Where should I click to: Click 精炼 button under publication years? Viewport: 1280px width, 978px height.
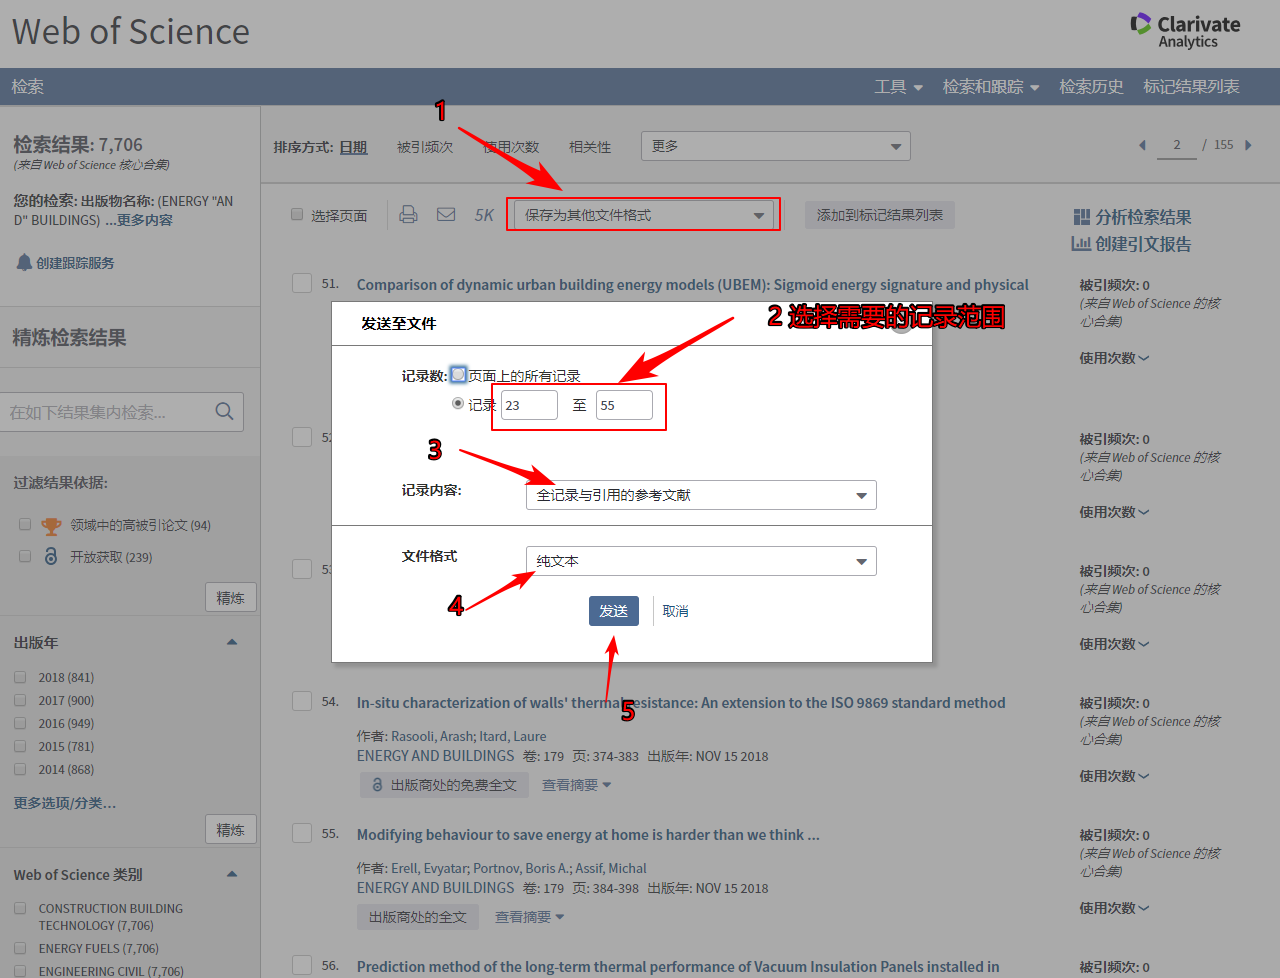point(231,829)
